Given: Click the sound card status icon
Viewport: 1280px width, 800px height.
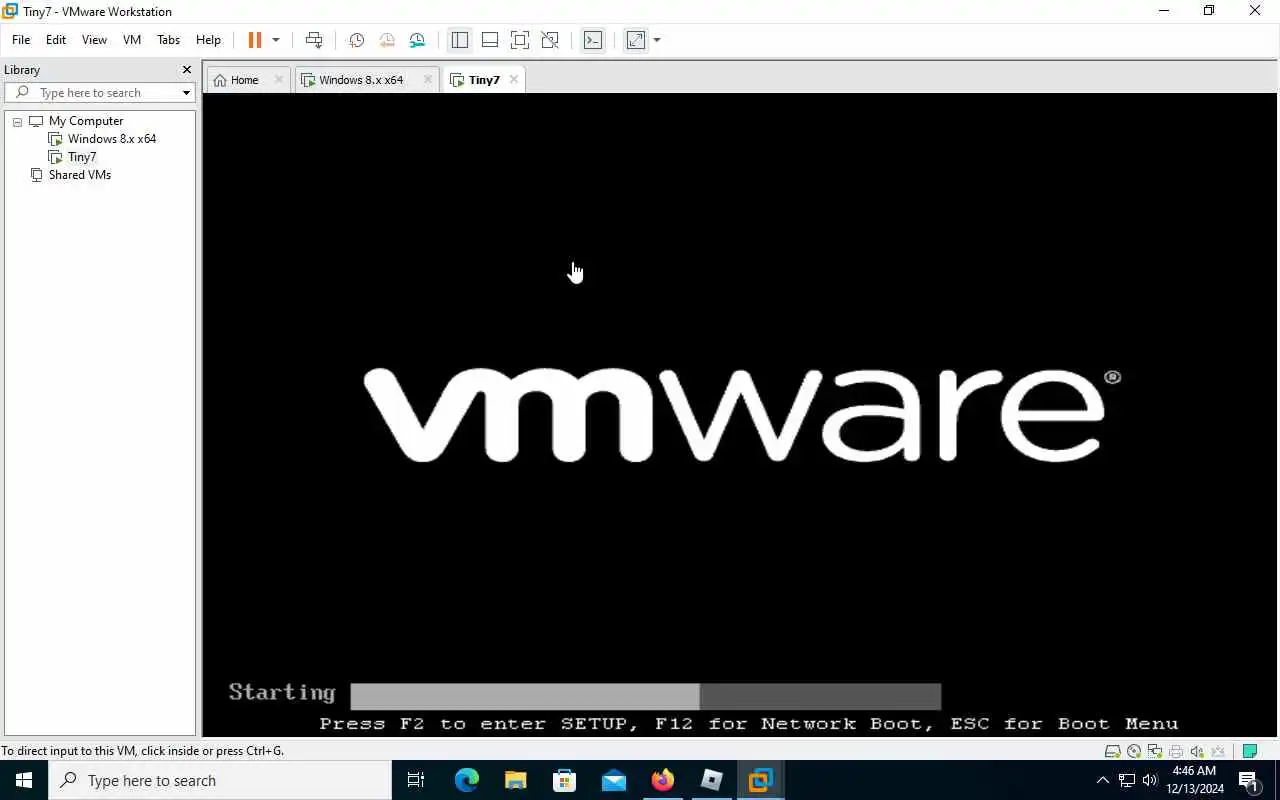Looking at the screenshot, I should tap(1197, 751).
